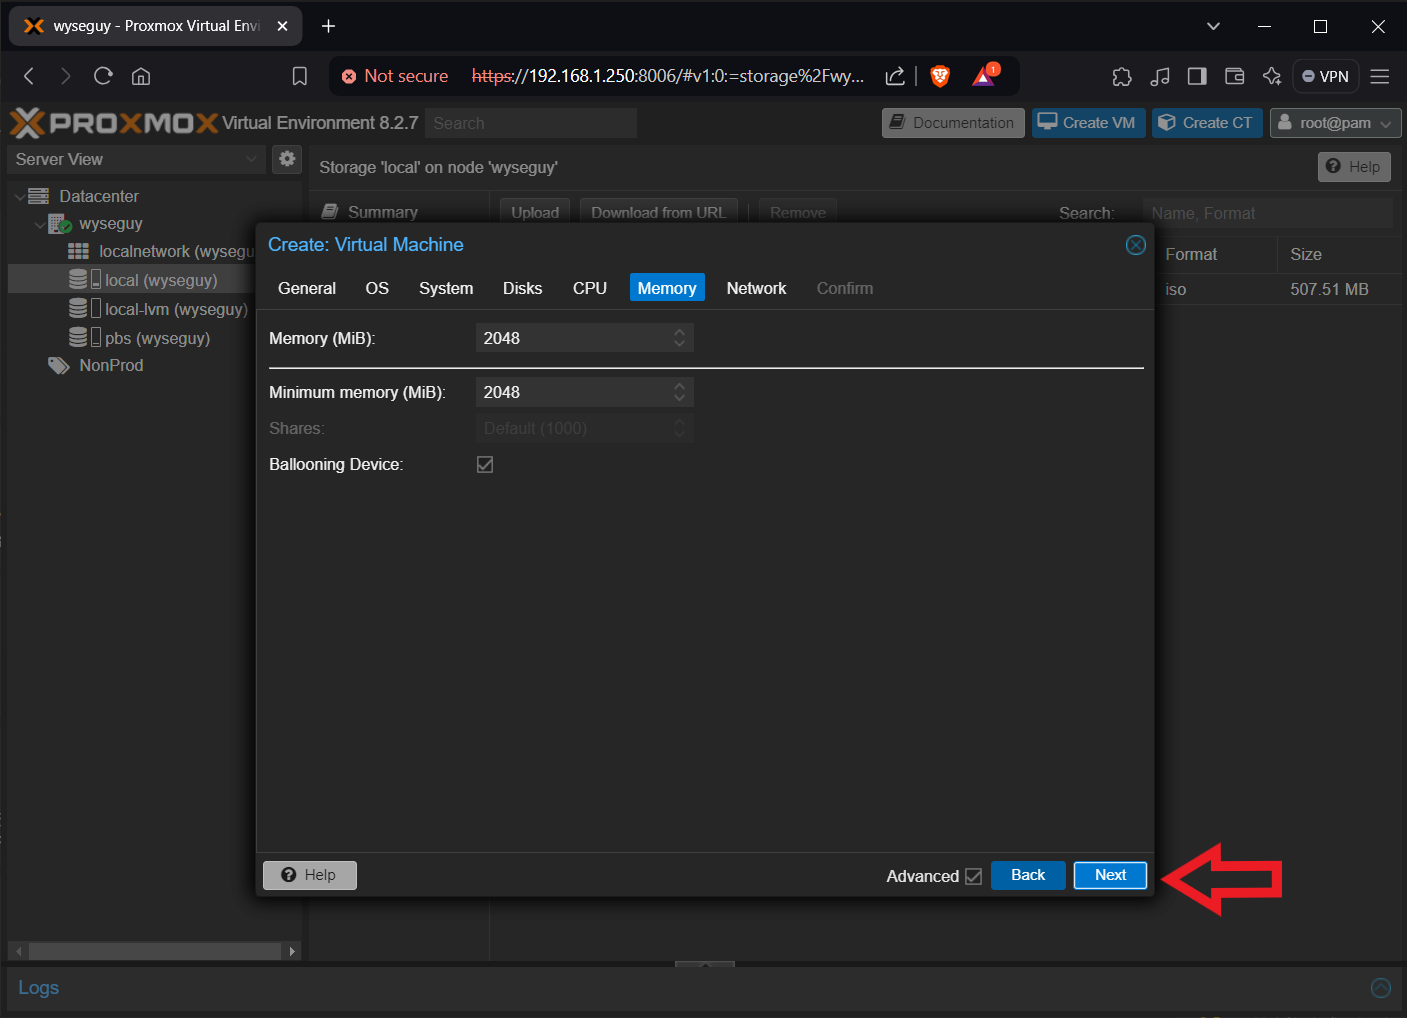Switch to the CPU tab

coord(590,288)
